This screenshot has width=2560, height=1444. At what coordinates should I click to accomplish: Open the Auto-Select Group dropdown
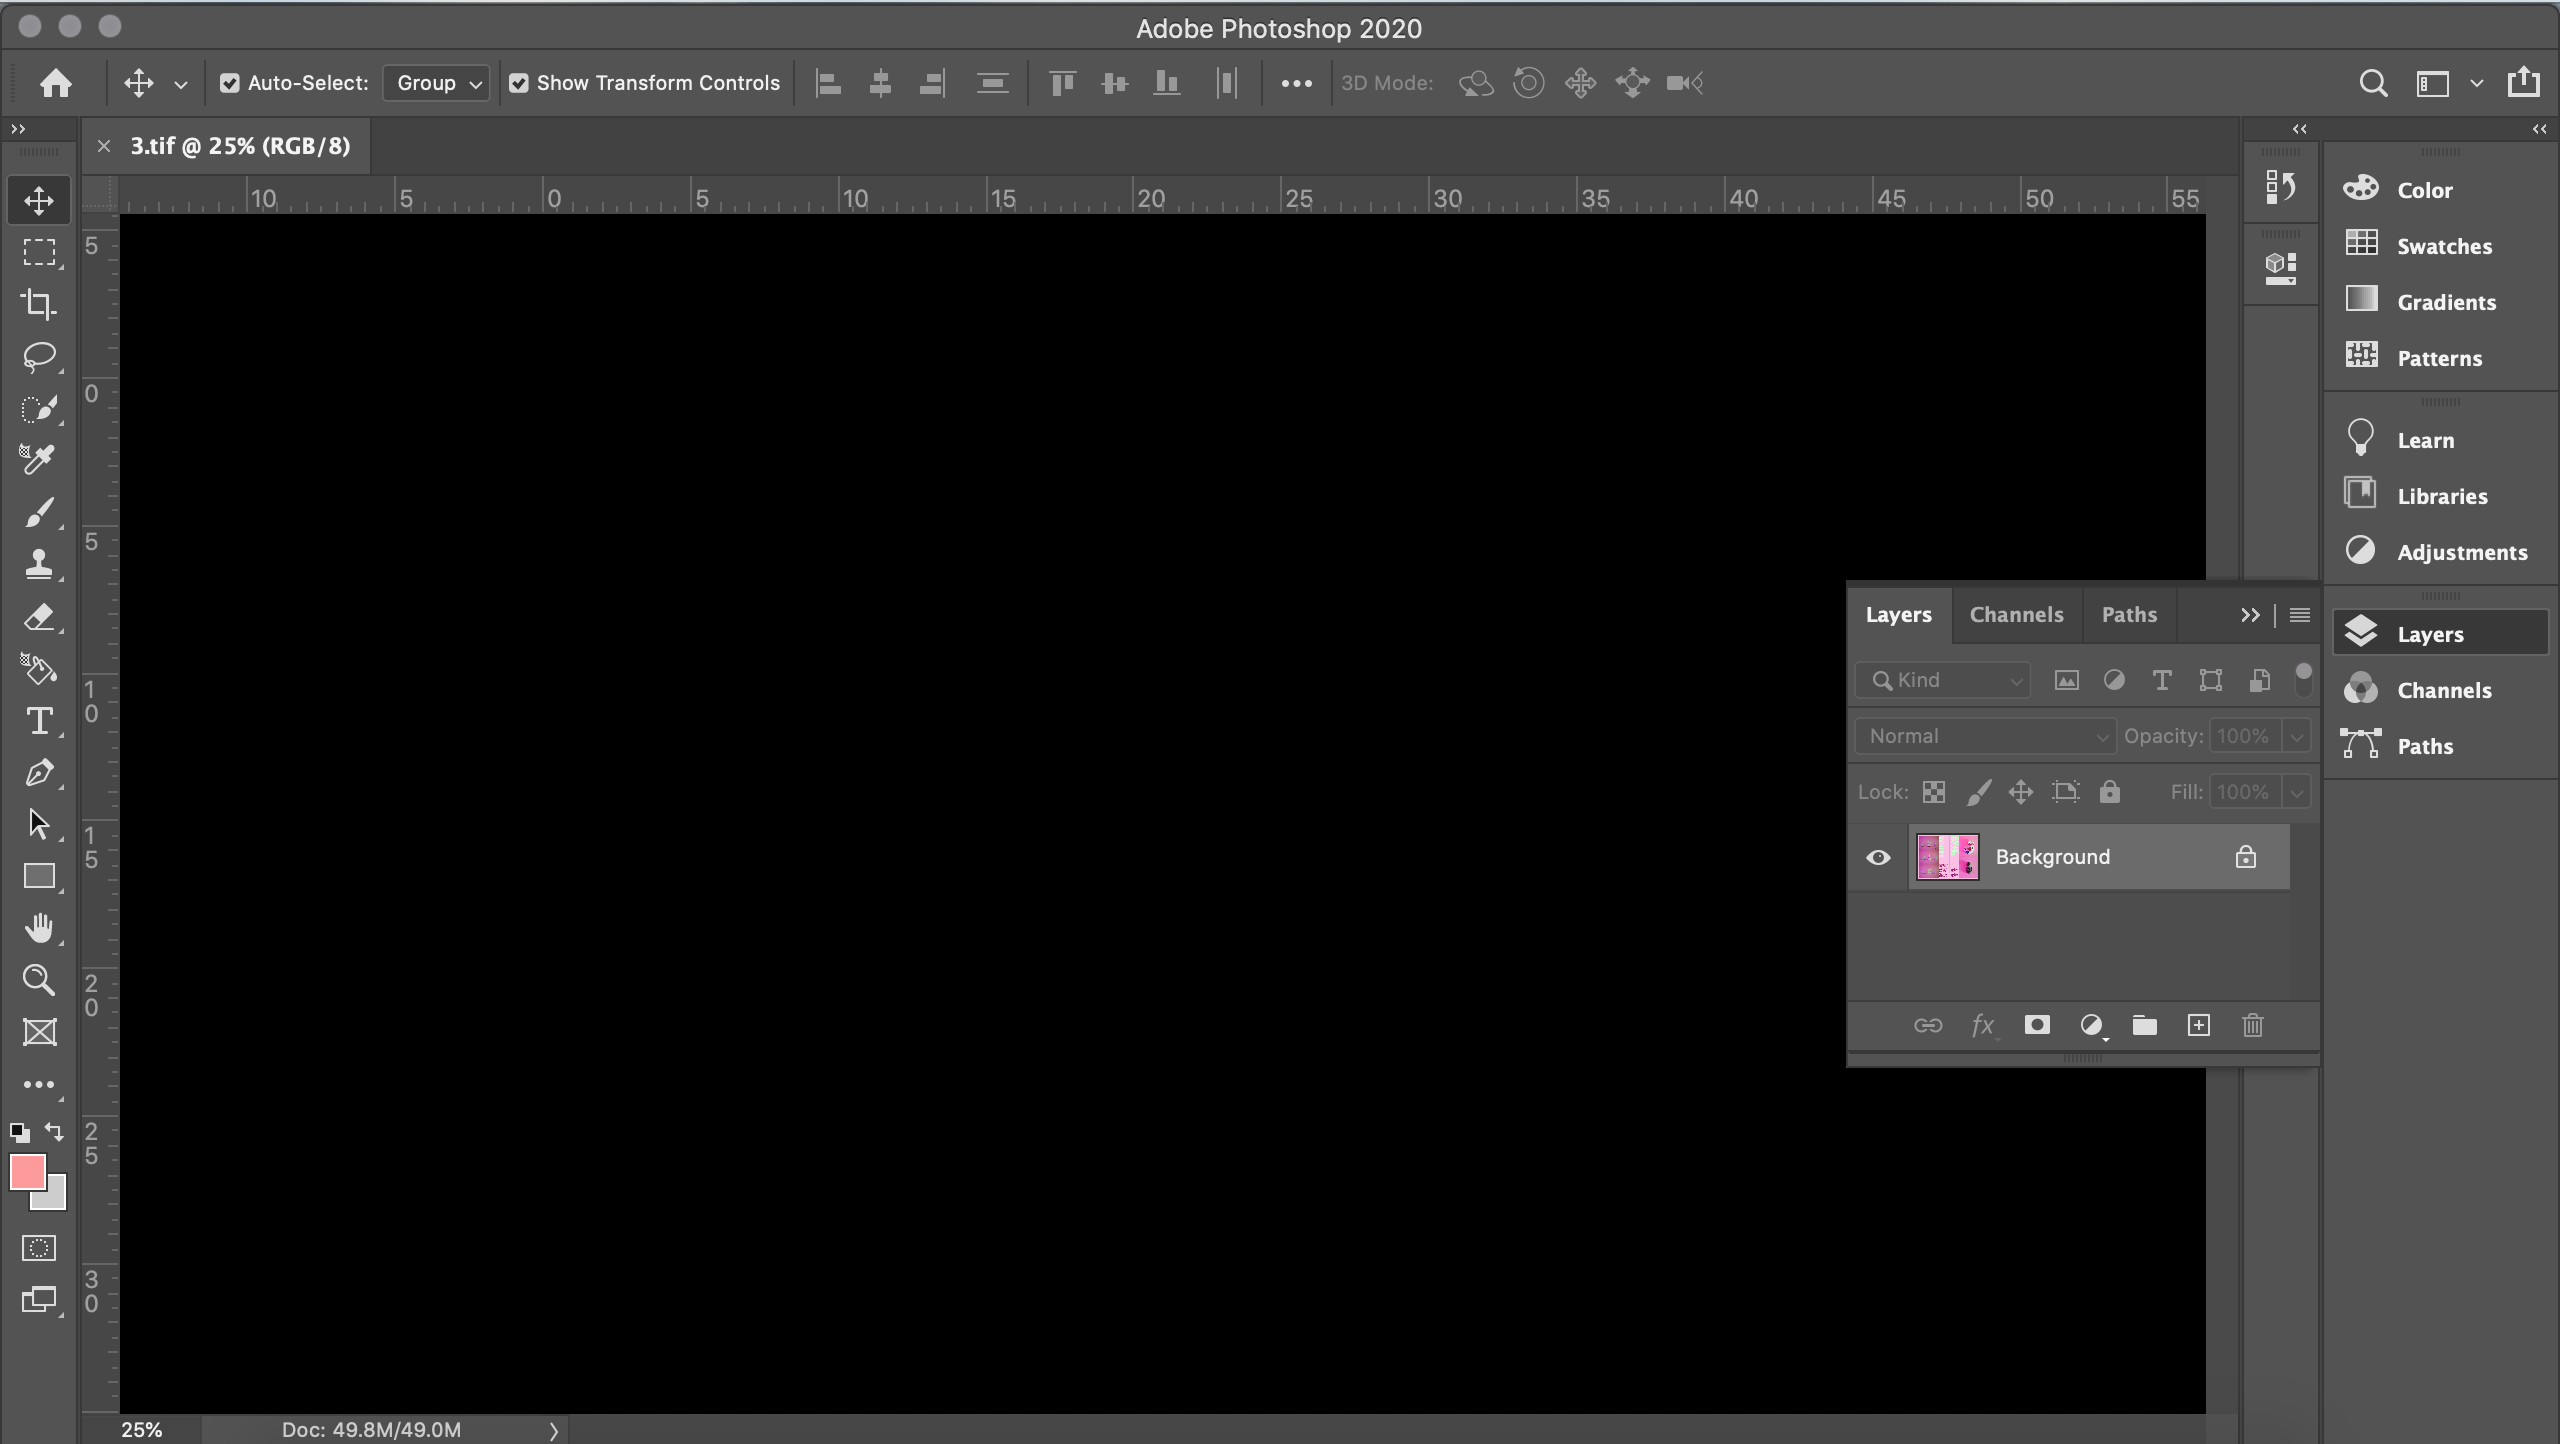435,83
